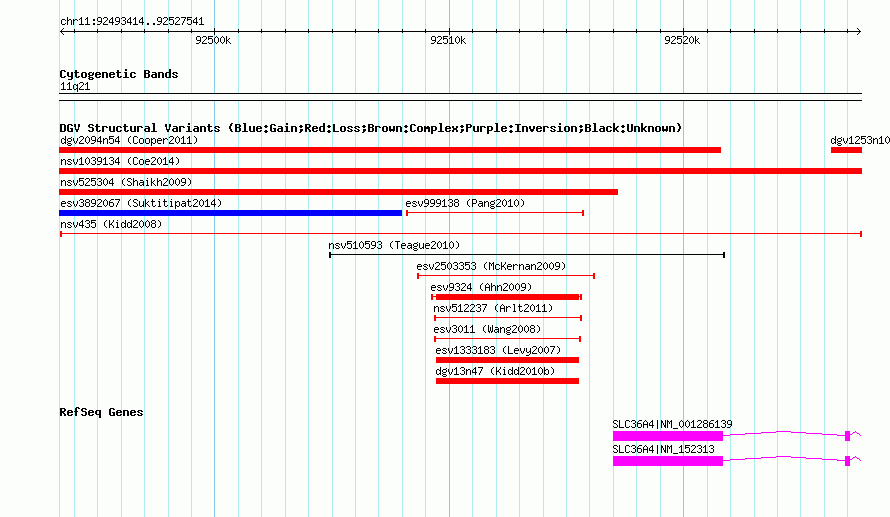Image resolution: width=890 pixels, height=517 pixels.
Task: Click the 92500k ruler position label
Action: [x=213, y=40]
